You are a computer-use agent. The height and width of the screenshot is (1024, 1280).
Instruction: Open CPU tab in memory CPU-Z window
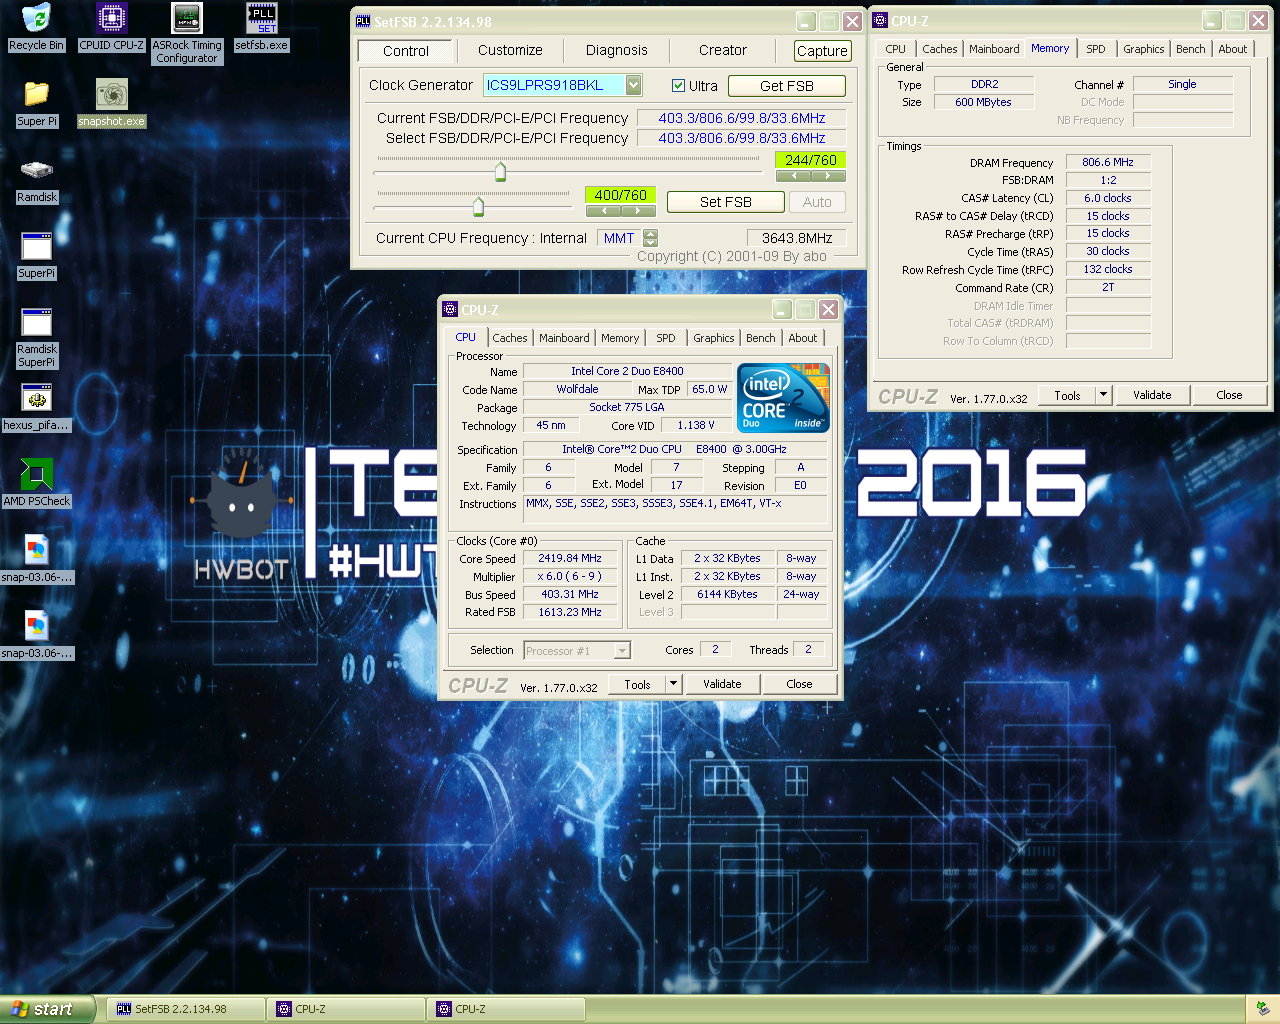896,49
